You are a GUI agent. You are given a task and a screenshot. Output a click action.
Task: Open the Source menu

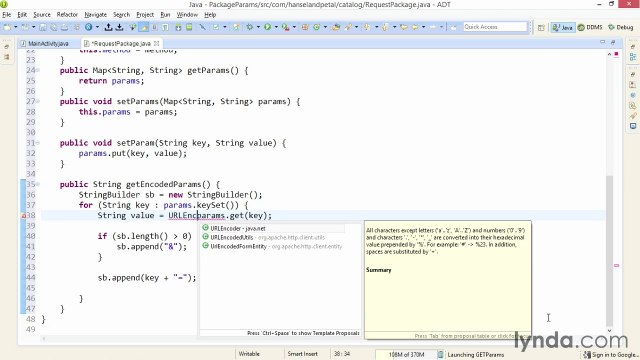point(42,15)
